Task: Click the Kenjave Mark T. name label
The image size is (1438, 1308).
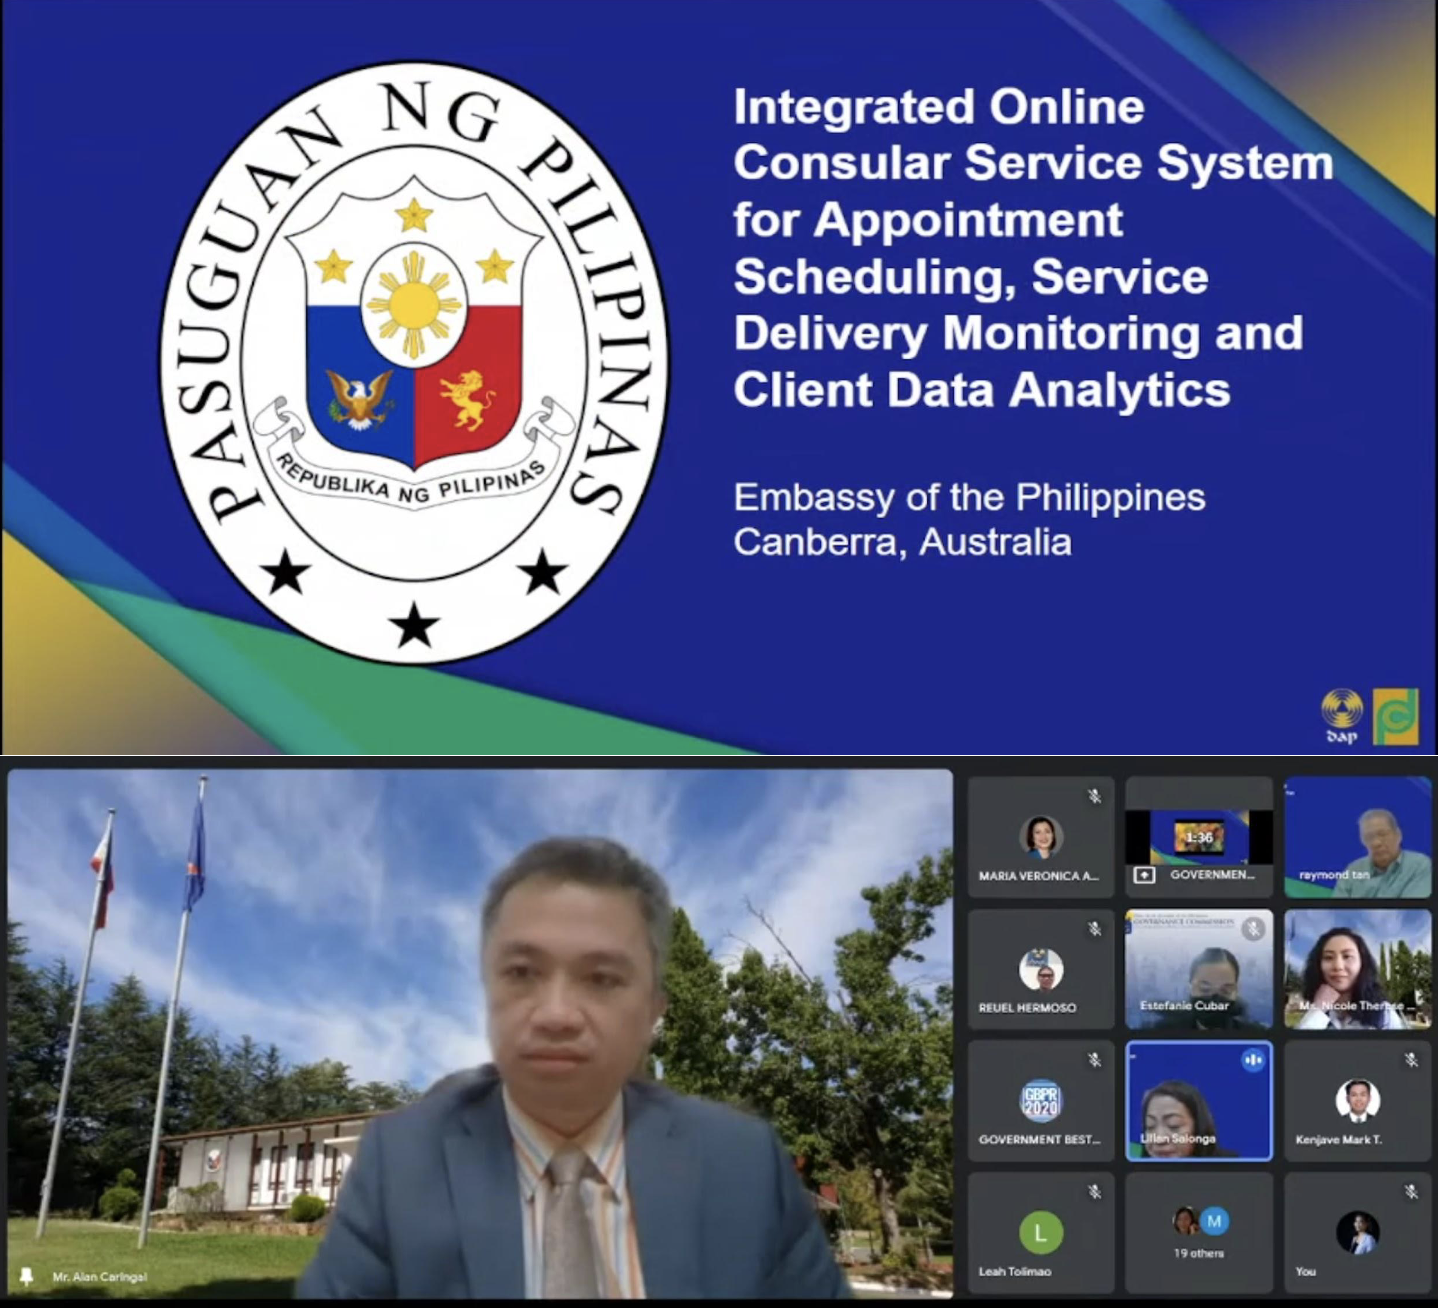Action: click(x=1339, y=1140)
